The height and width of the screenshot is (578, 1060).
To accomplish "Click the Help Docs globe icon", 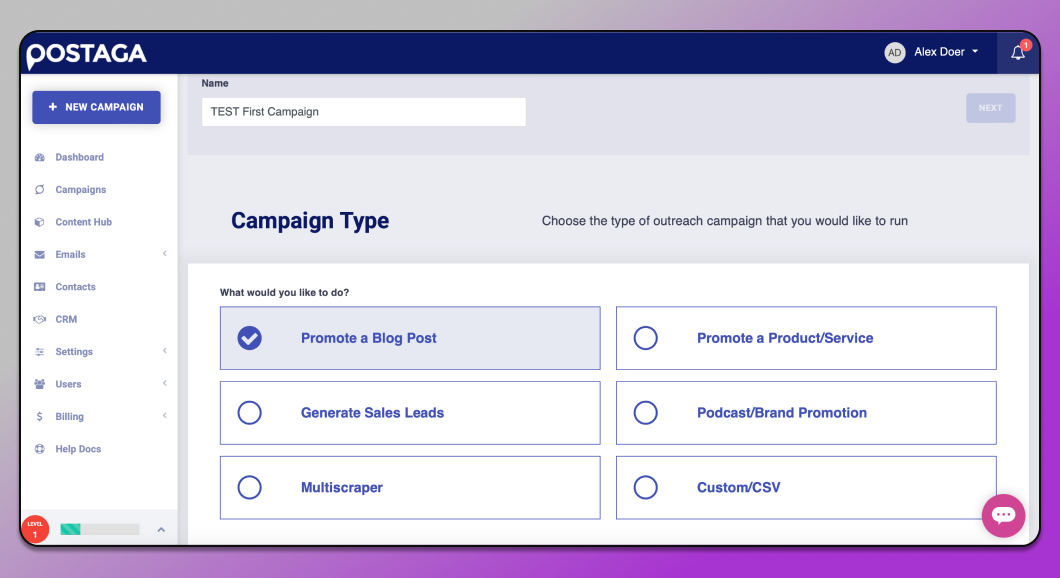I will [40, 449].
